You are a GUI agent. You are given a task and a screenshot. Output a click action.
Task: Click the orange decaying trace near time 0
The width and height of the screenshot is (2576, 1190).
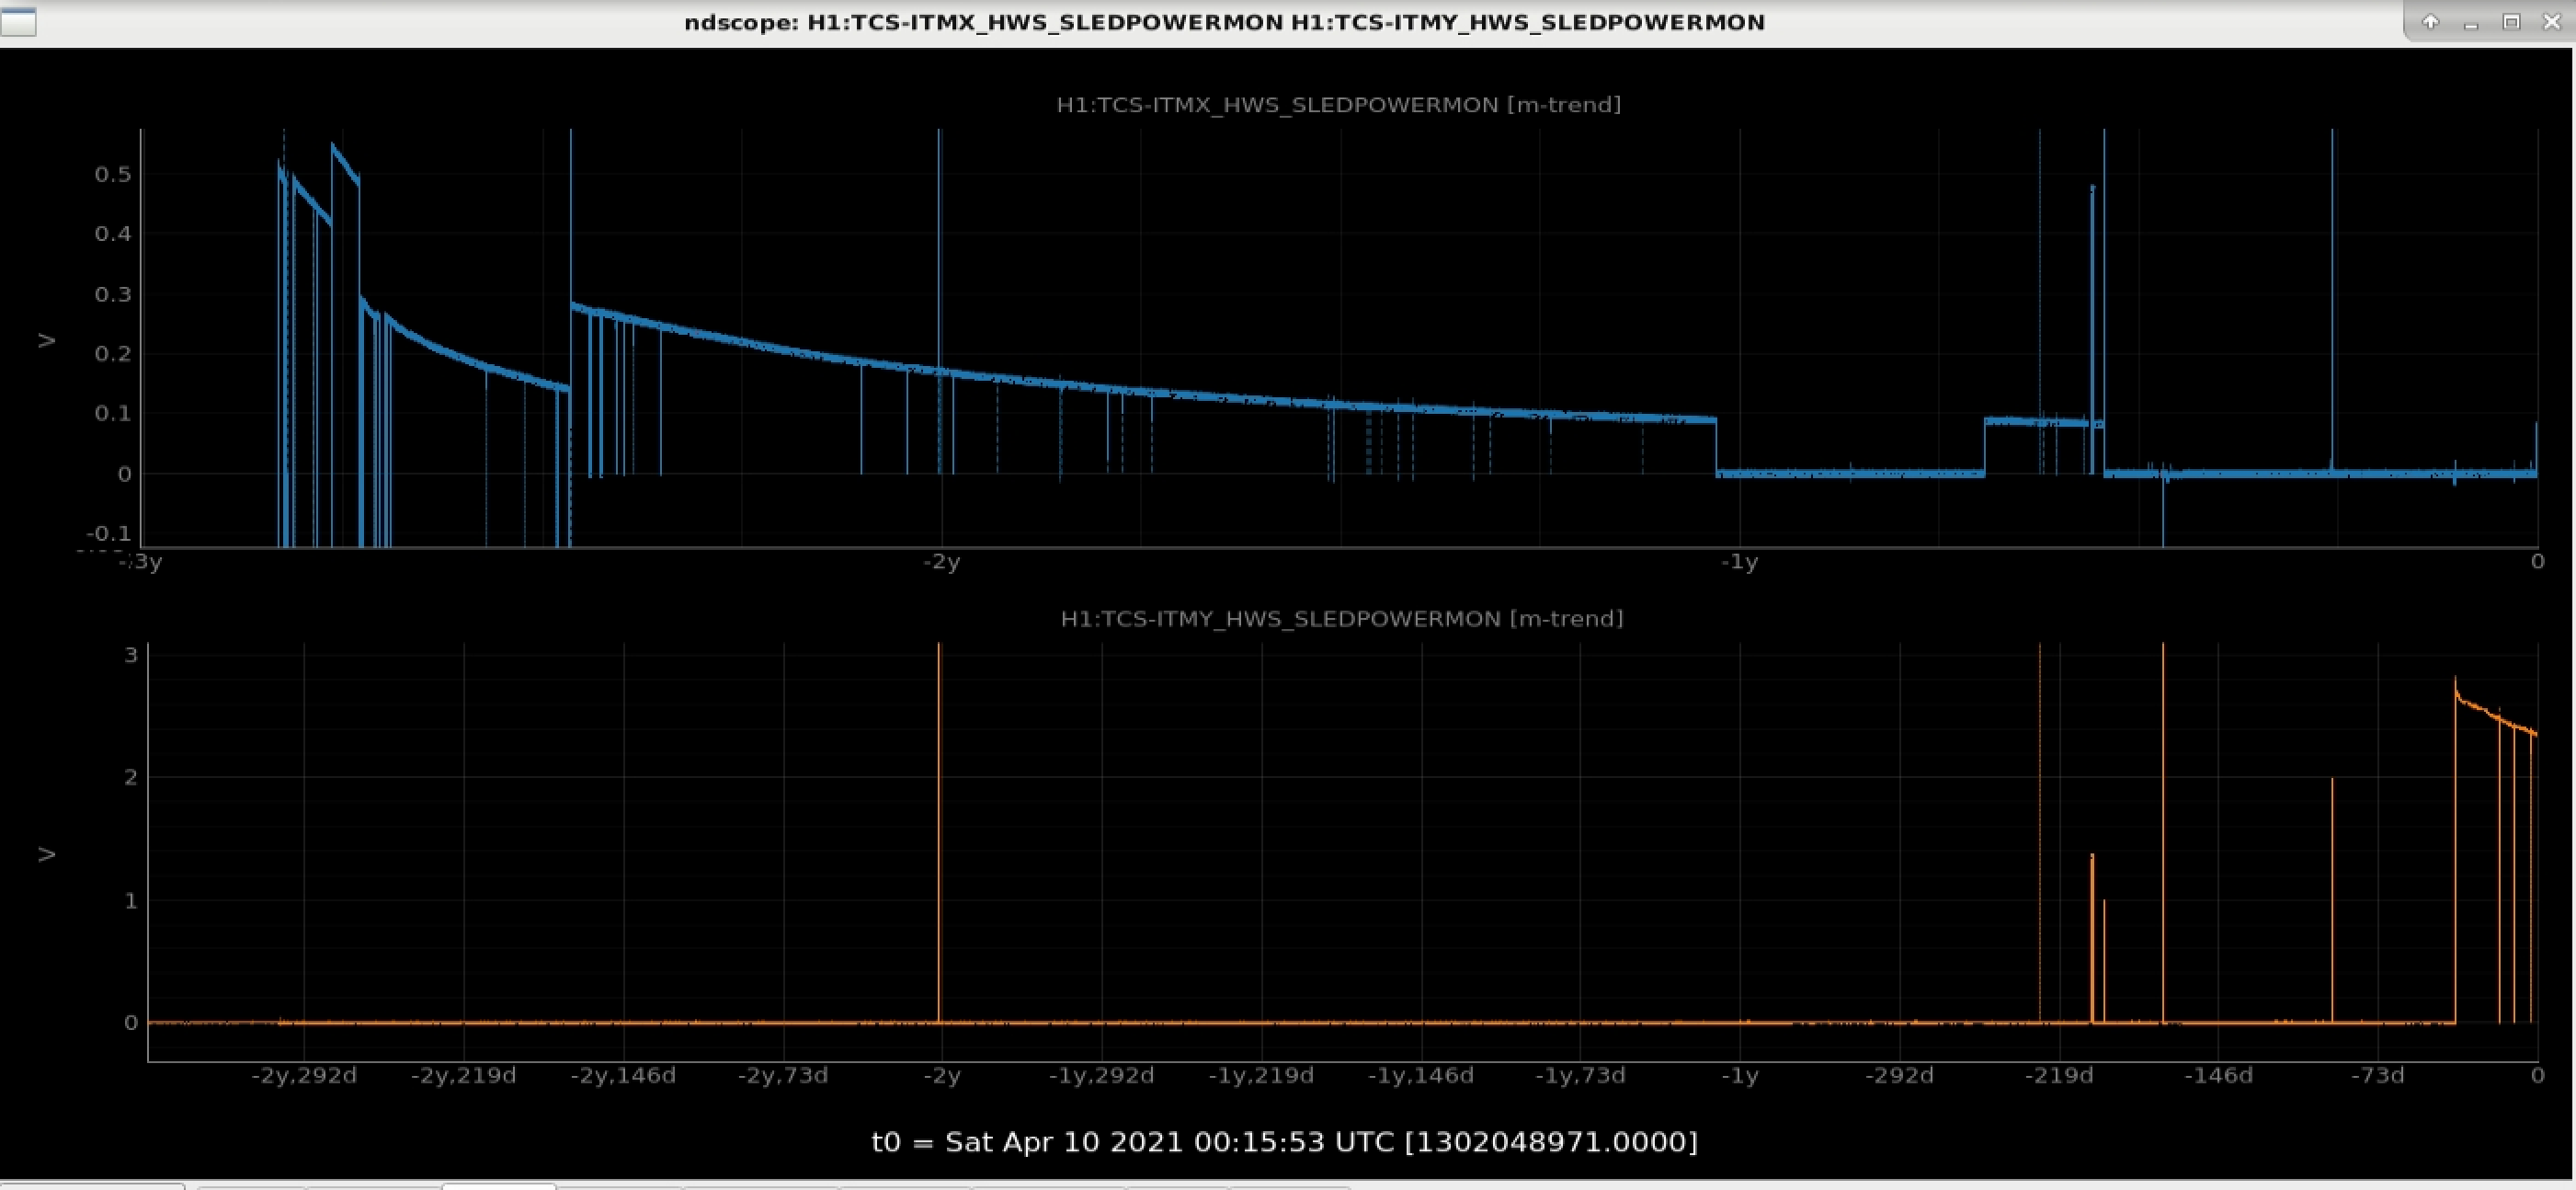[2495, 715]
